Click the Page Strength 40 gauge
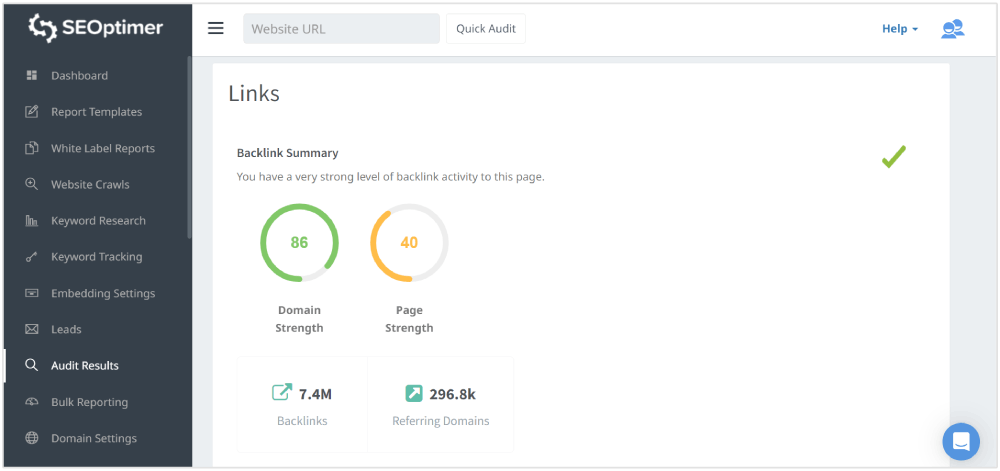Screen dimensions: 1000x471 (409, 243)
